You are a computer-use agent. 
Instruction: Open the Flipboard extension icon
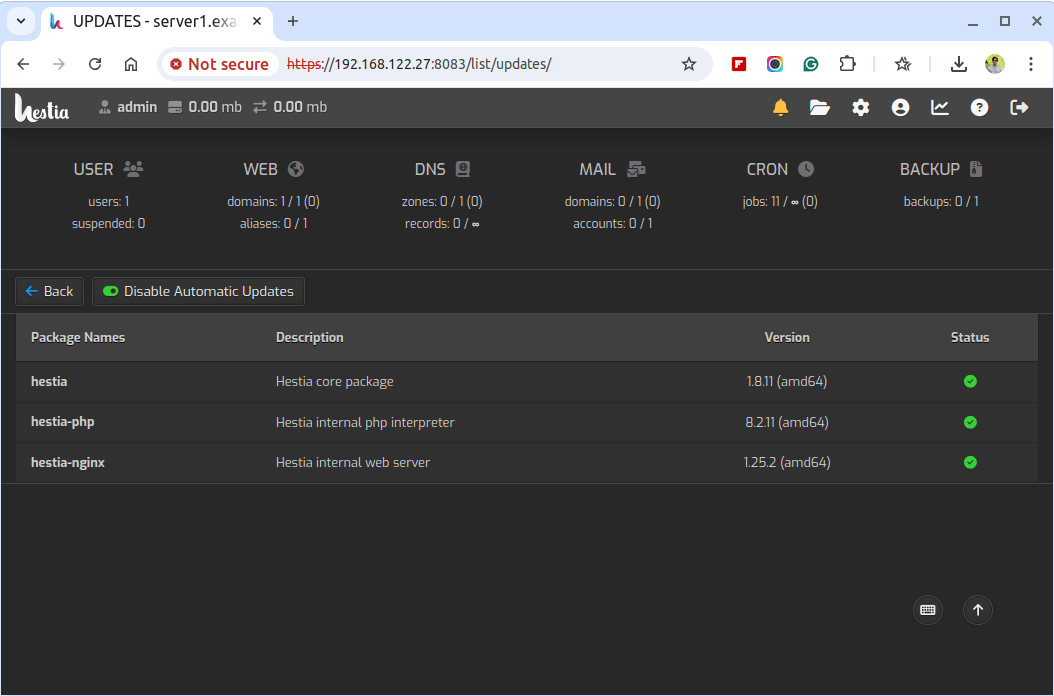[x=739, y=64]
